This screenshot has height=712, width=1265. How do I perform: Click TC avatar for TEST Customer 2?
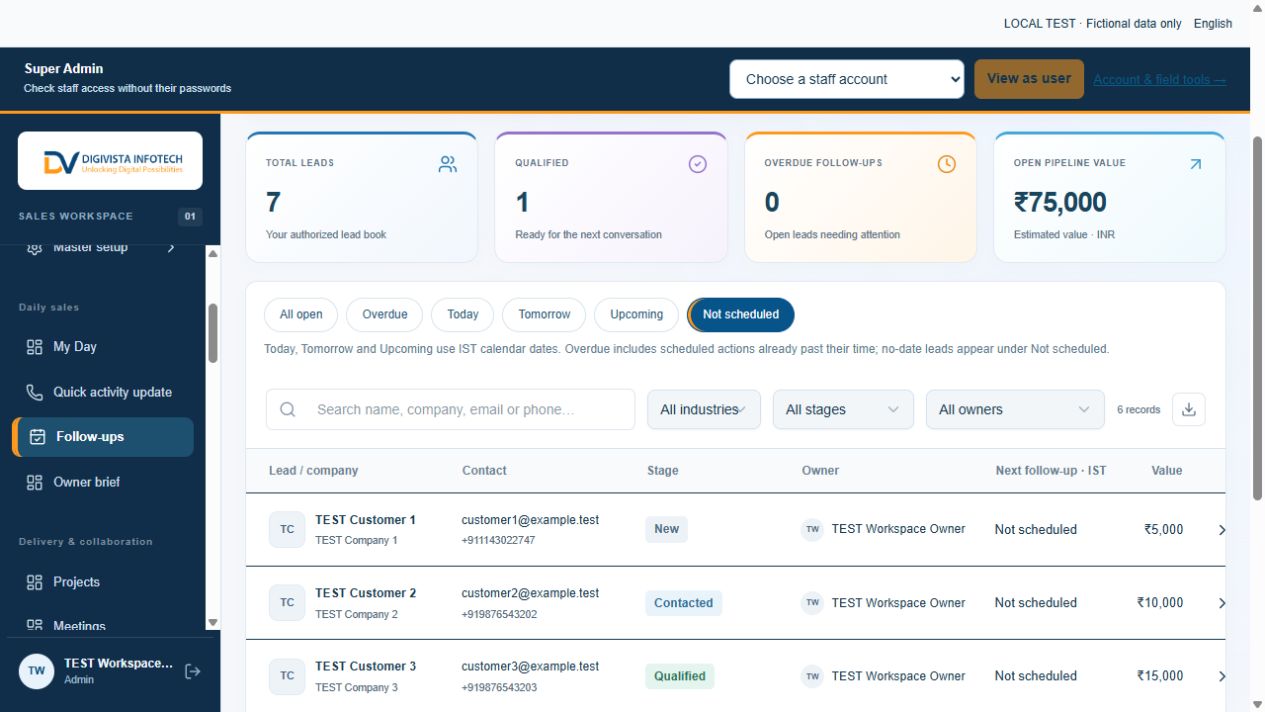click(x=287, y=602)
